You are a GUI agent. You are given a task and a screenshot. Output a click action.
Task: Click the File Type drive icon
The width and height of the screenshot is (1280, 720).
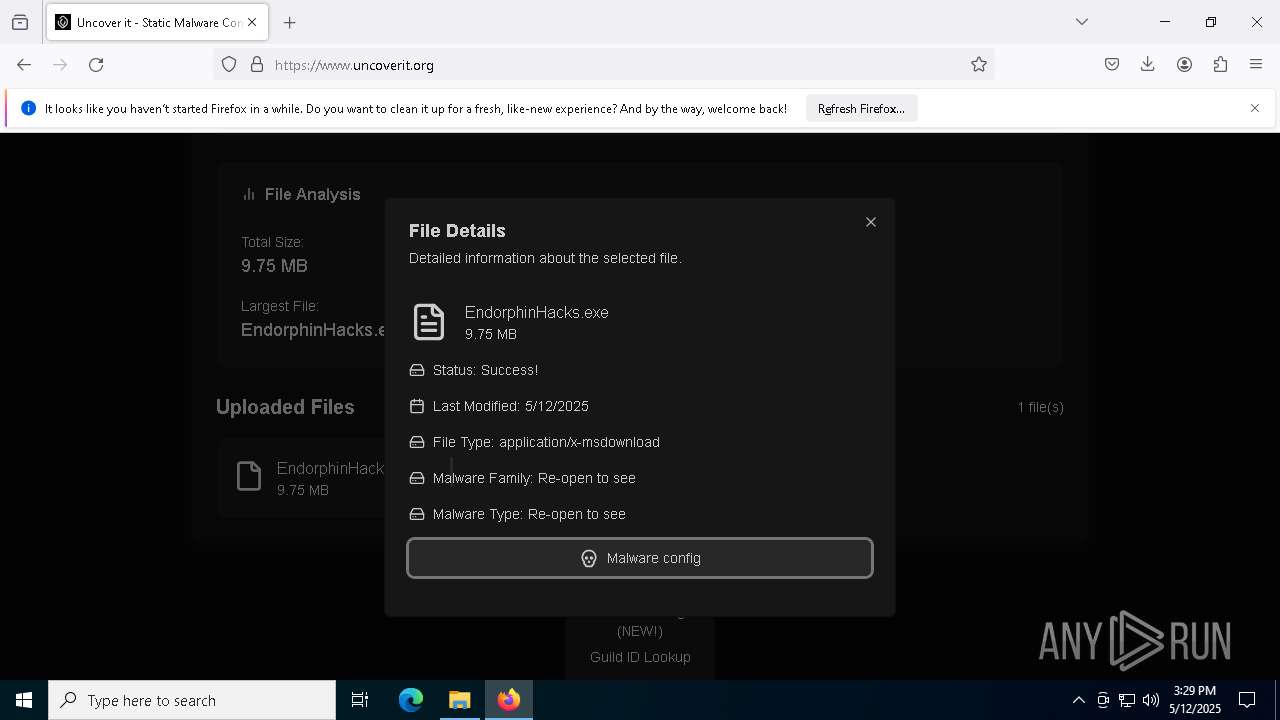click(417, 442)
